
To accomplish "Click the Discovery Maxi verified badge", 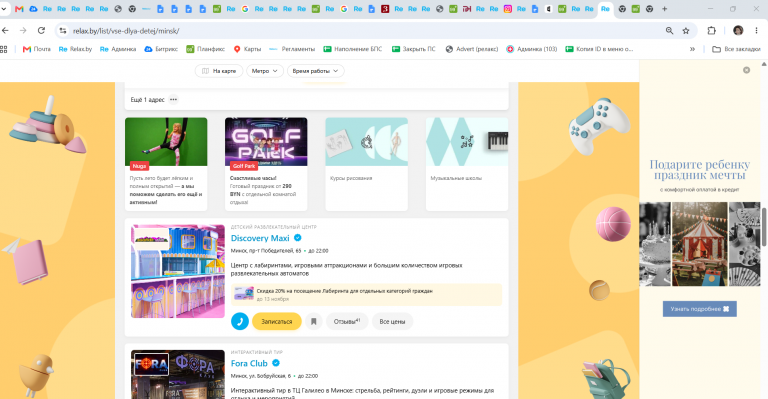I will point(297,238).
